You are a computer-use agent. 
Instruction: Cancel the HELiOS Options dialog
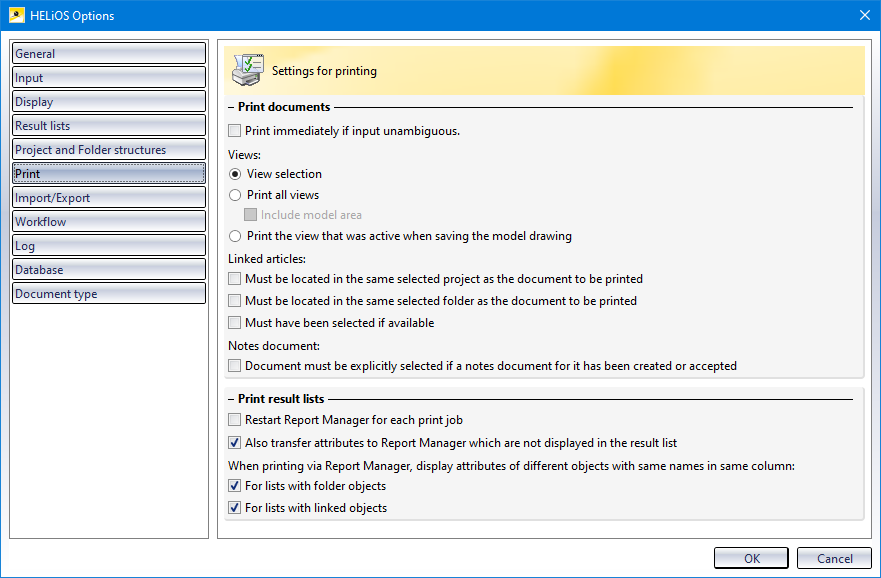pyautogui.click(x=834, y=558)
